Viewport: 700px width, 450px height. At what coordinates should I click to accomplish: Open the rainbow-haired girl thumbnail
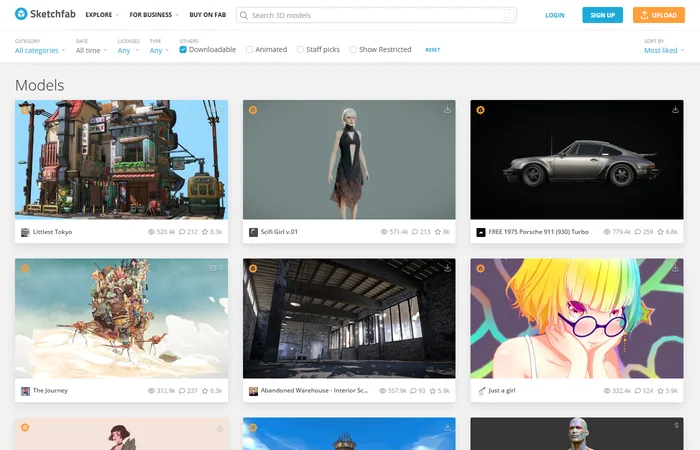[577, 318]
